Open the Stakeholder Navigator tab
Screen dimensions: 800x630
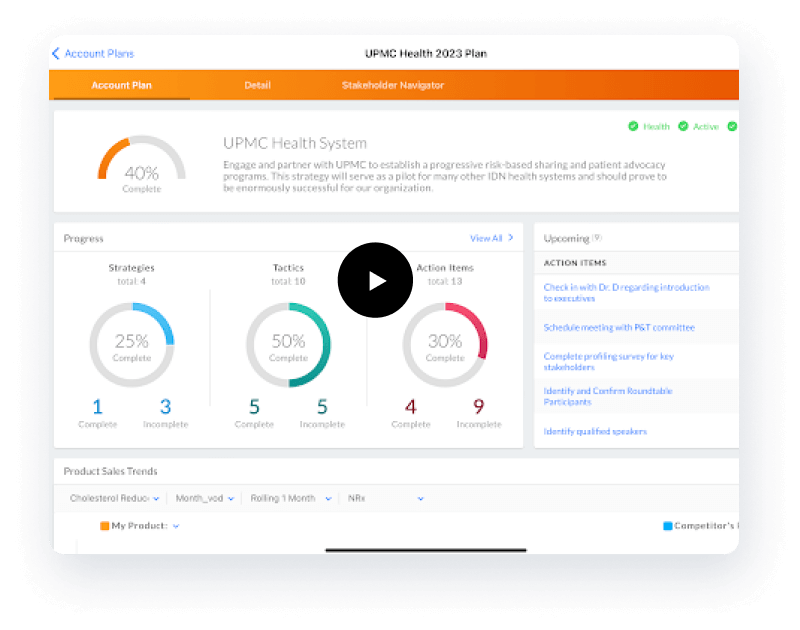pos(393,86)
